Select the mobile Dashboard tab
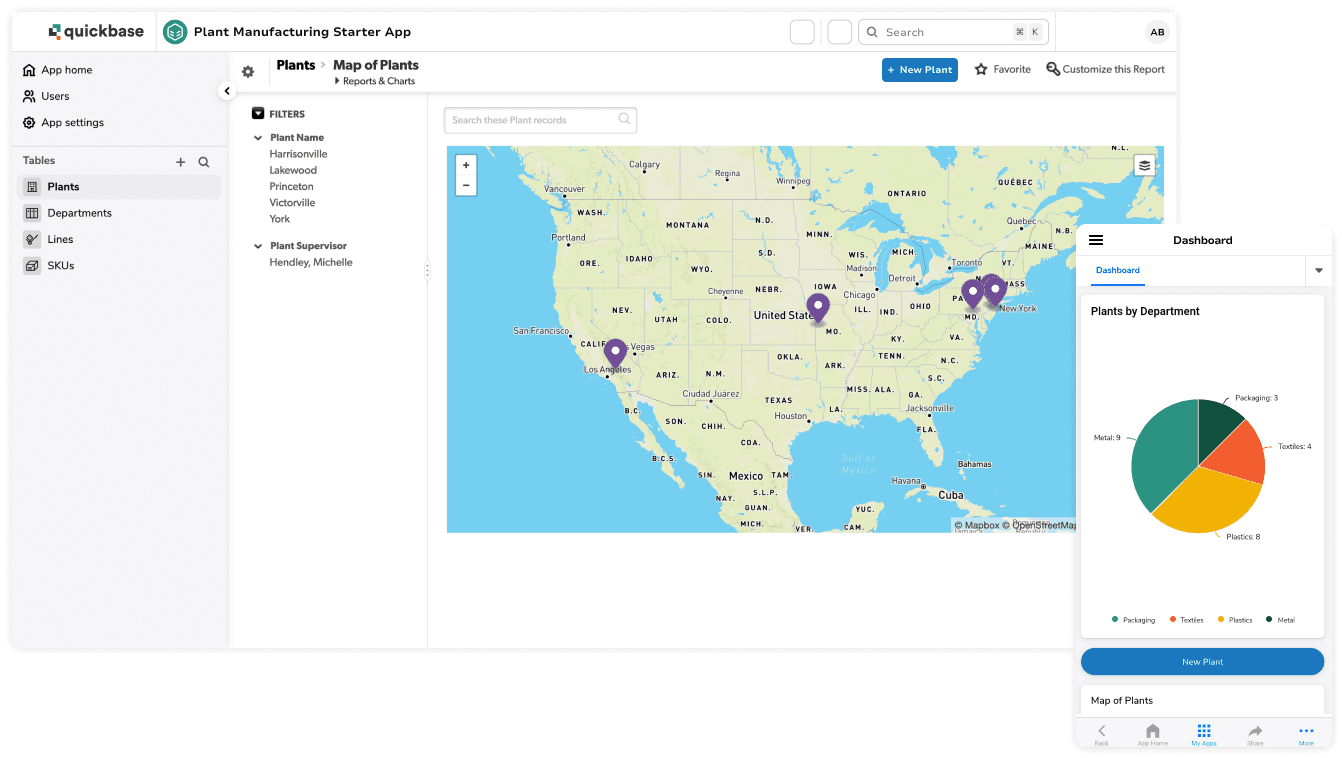Image resolution: width=1342 pixels, height=758 pixels. point(1118,270)
